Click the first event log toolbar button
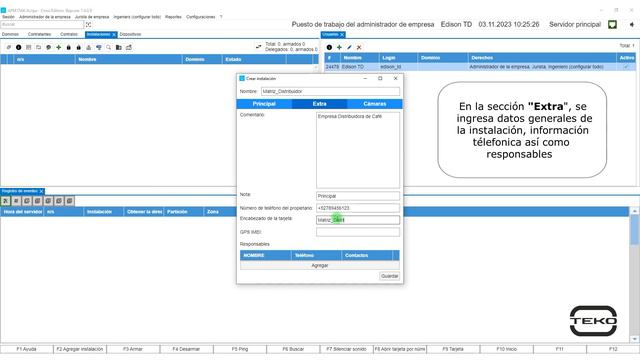 (x=5, y=201)
